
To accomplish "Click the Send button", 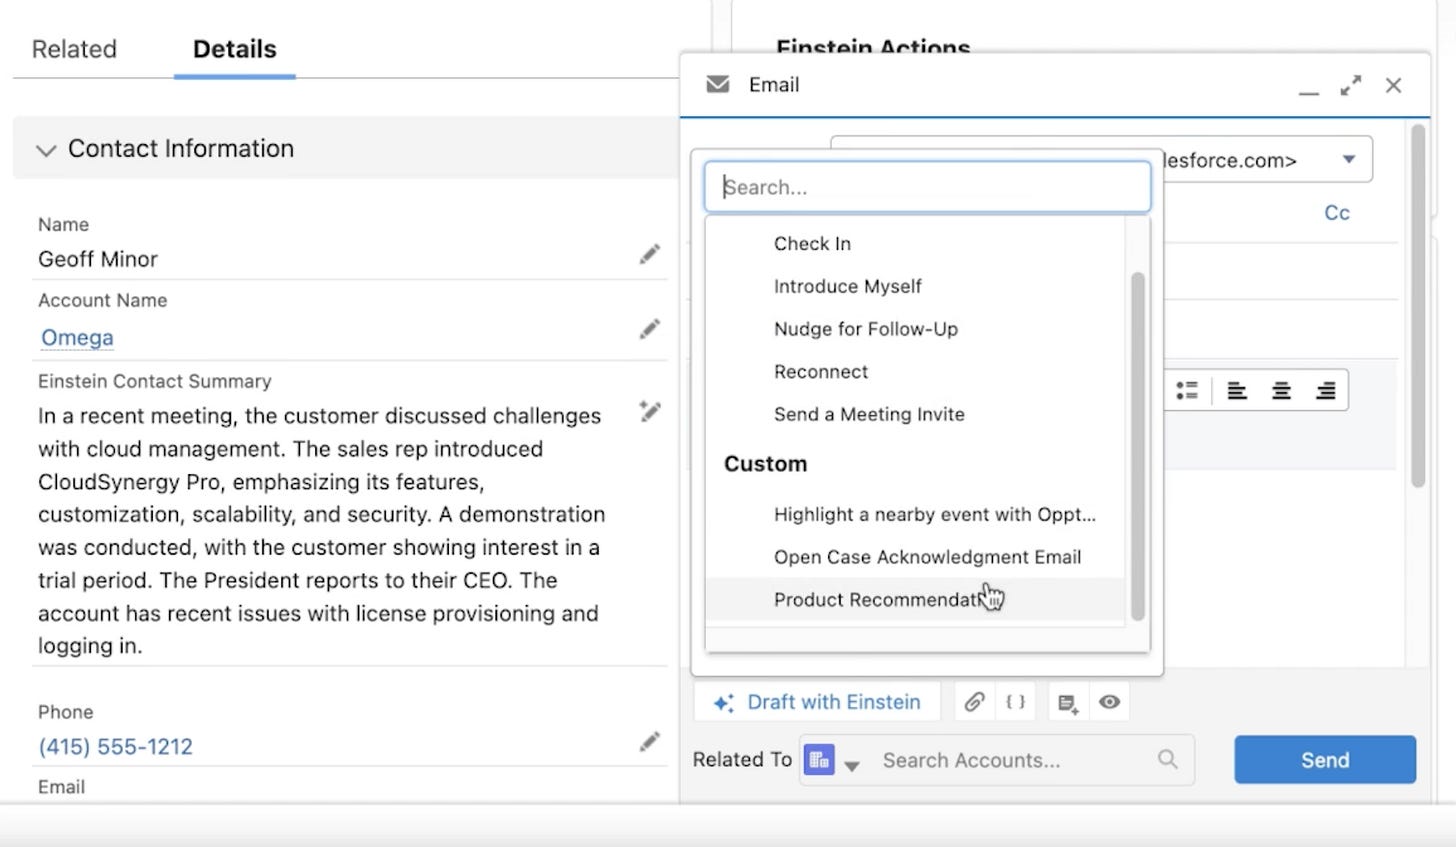I will point(1325,760).
